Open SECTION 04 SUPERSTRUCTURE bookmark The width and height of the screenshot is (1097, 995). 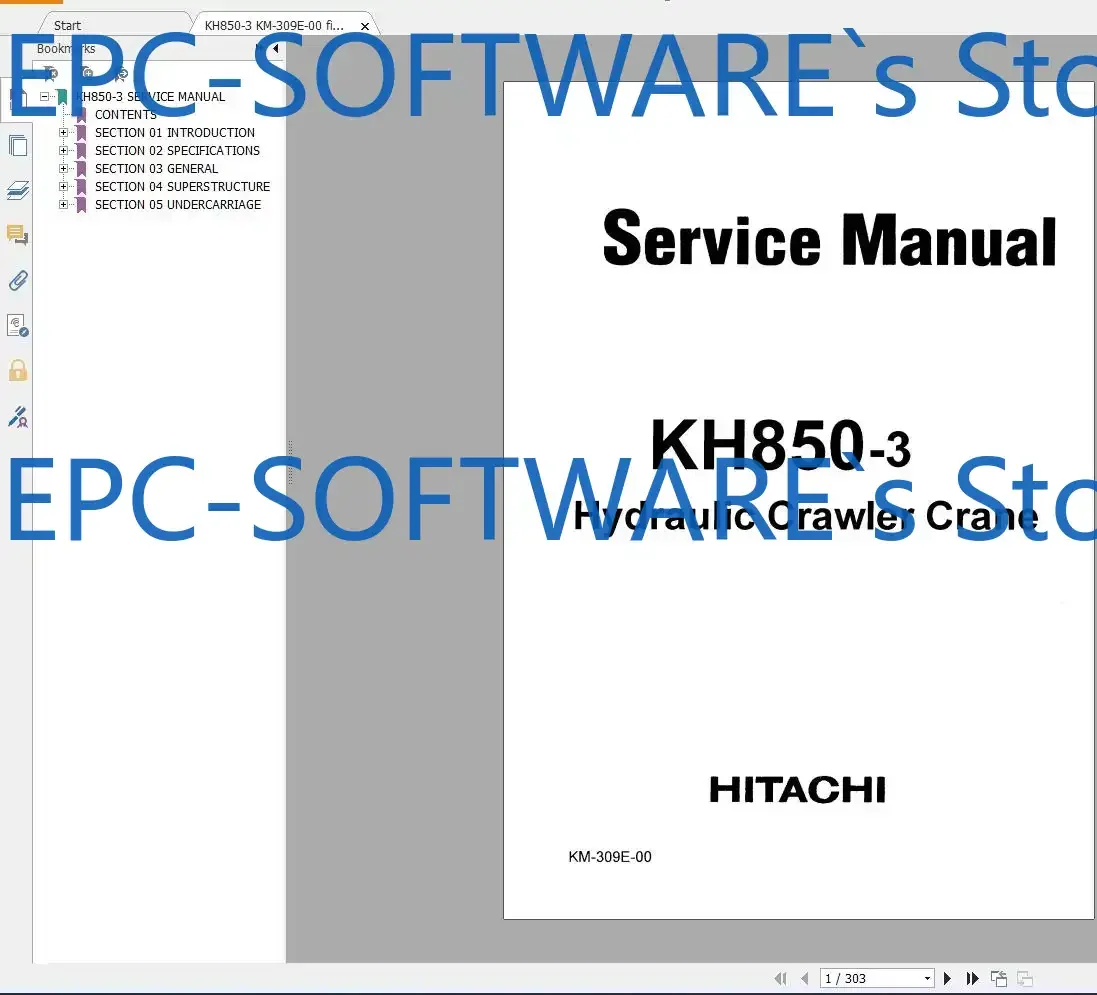pos(183,187)
